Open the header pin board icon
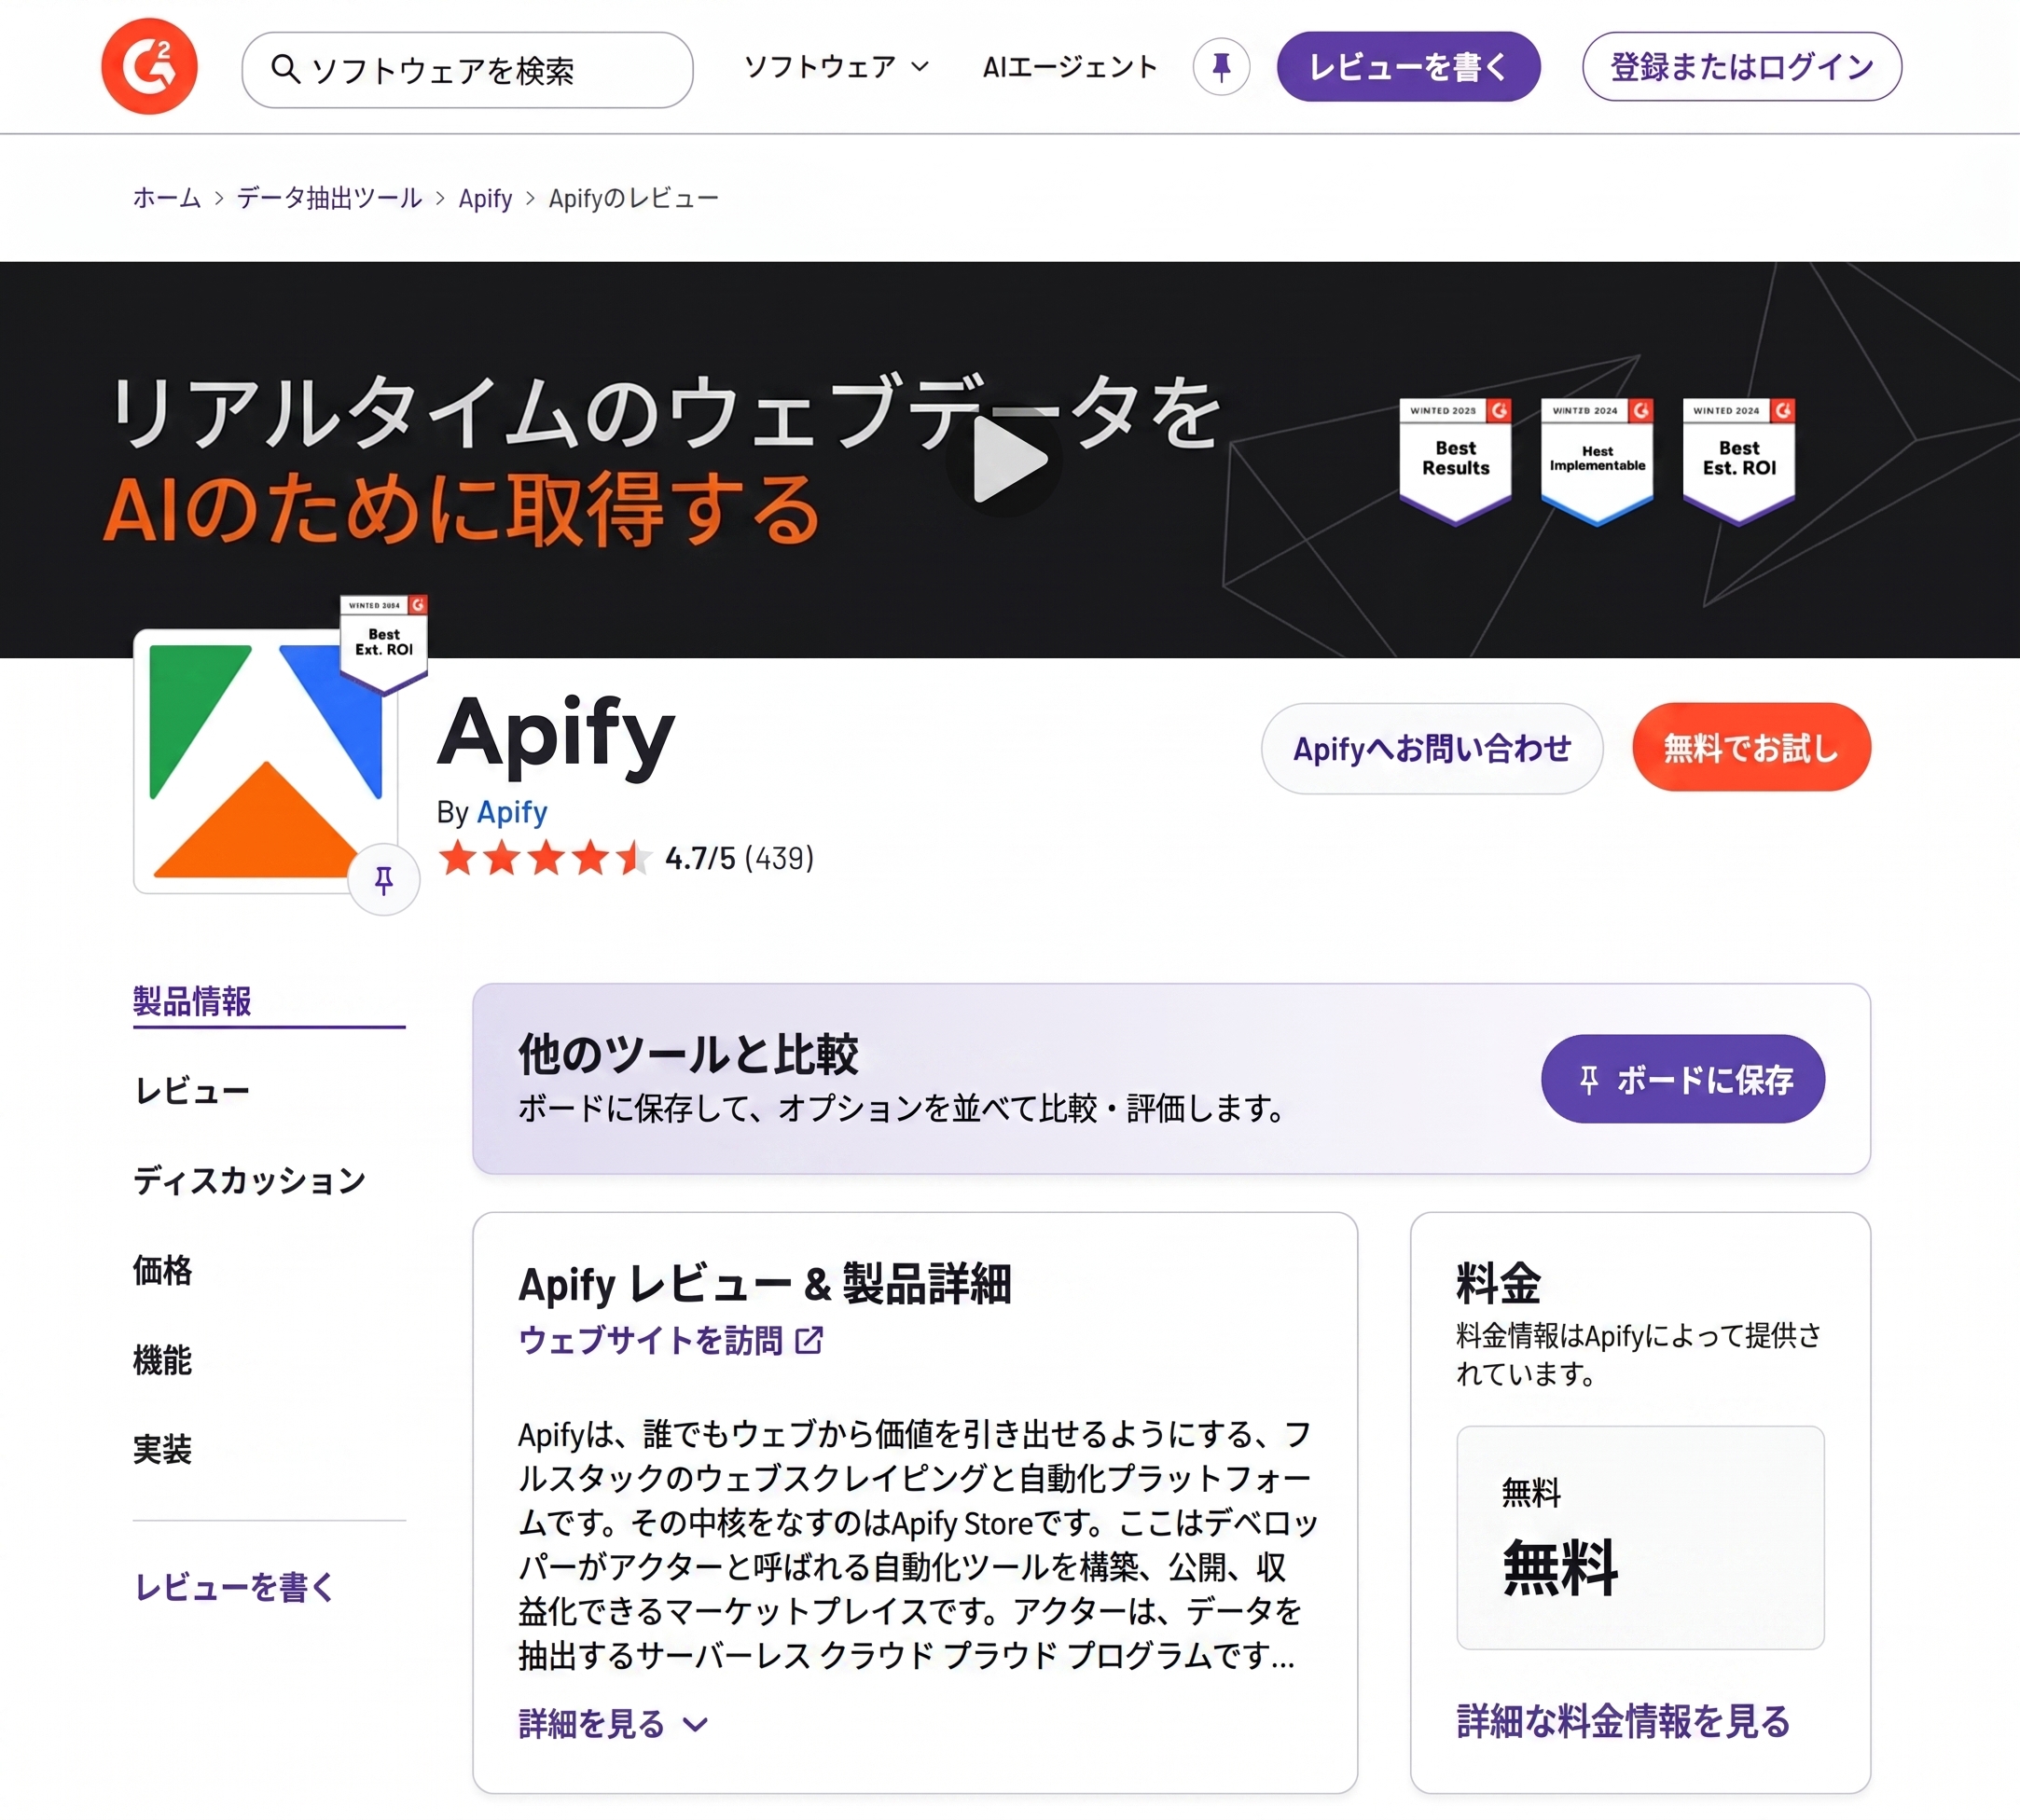This screenshot has height=1820, width=2020. tap(1221, 67)
